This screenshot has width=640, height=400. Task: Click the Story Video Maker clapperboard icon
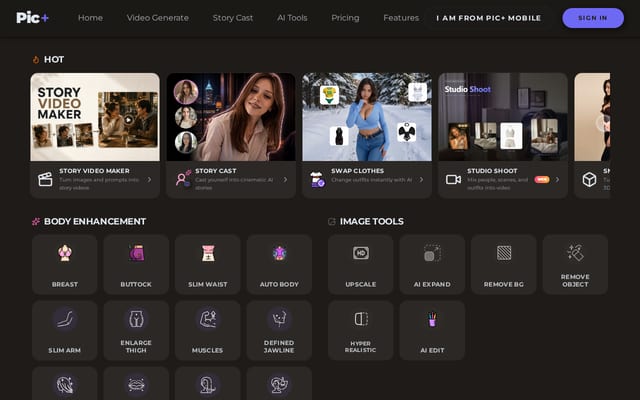[45, 179]
